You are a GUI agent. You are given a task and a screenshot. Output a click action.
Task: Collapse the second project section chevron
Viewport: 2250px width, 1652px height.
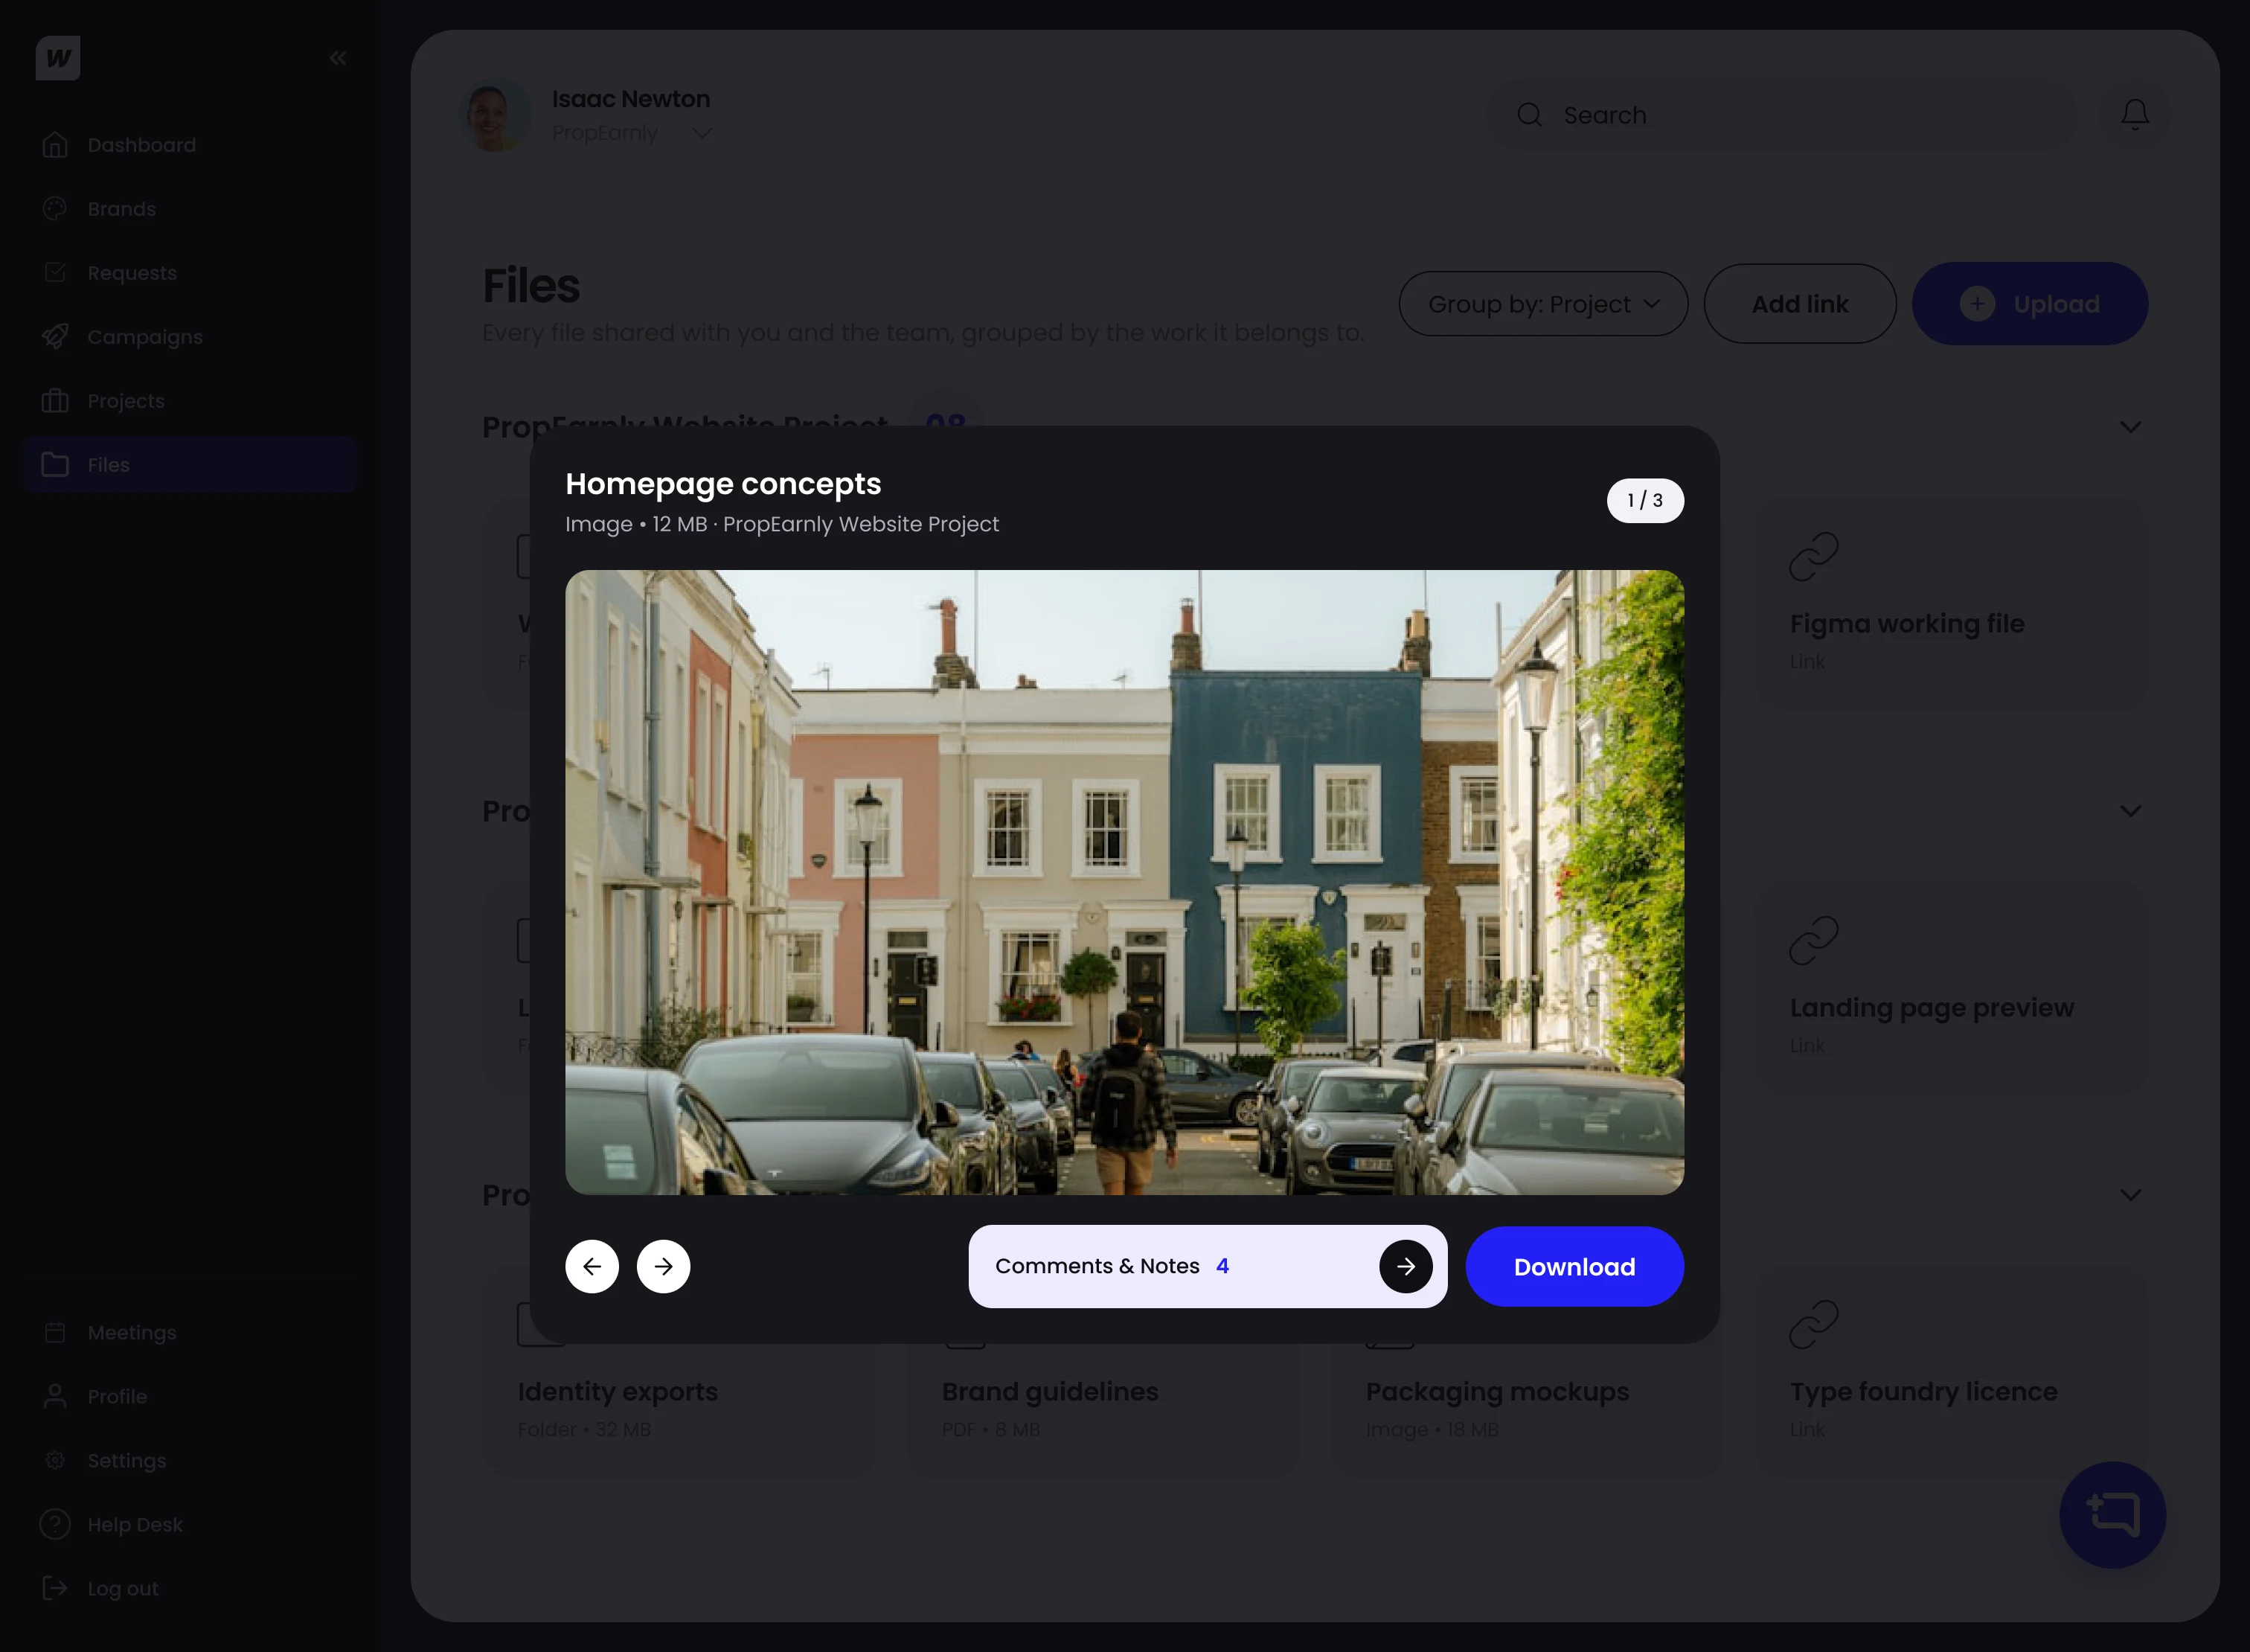(x=2131, y=811)
